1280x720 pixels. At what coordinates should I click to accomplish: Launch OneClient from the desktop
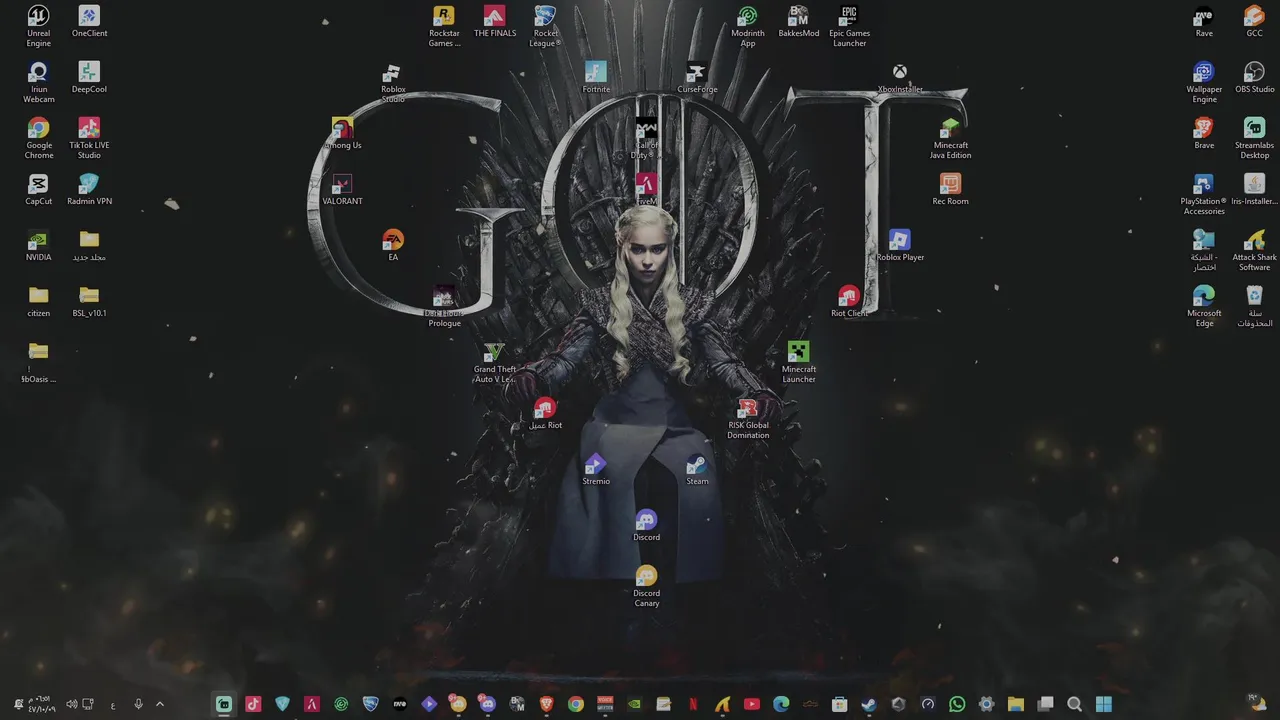(x=89, y=21)
